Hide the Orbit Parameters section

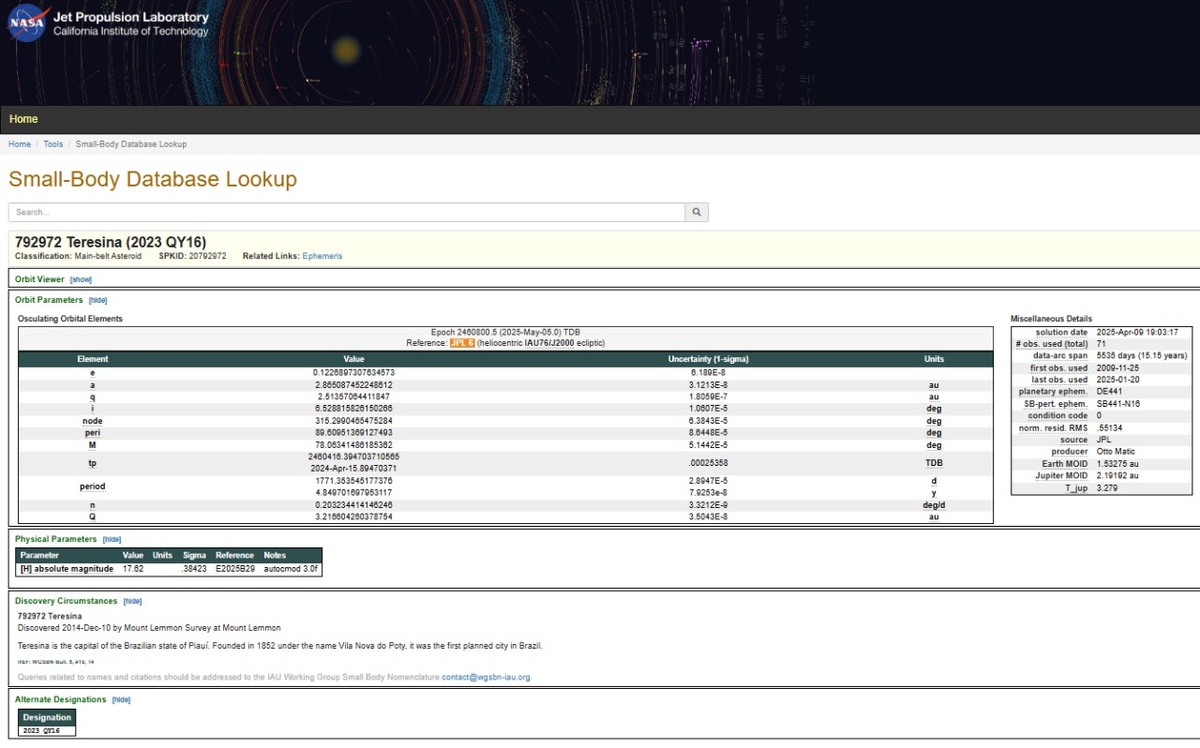click(98, 300)
